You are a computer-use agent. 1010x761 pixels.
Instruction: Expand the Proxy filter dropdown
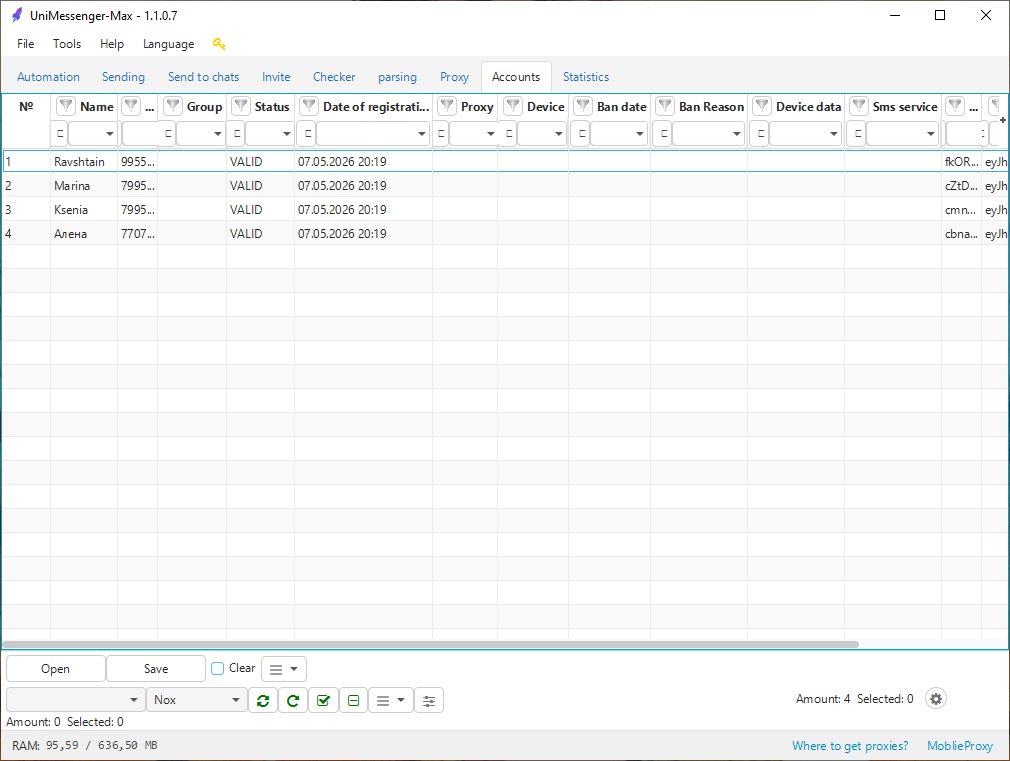tap(491, 133)
